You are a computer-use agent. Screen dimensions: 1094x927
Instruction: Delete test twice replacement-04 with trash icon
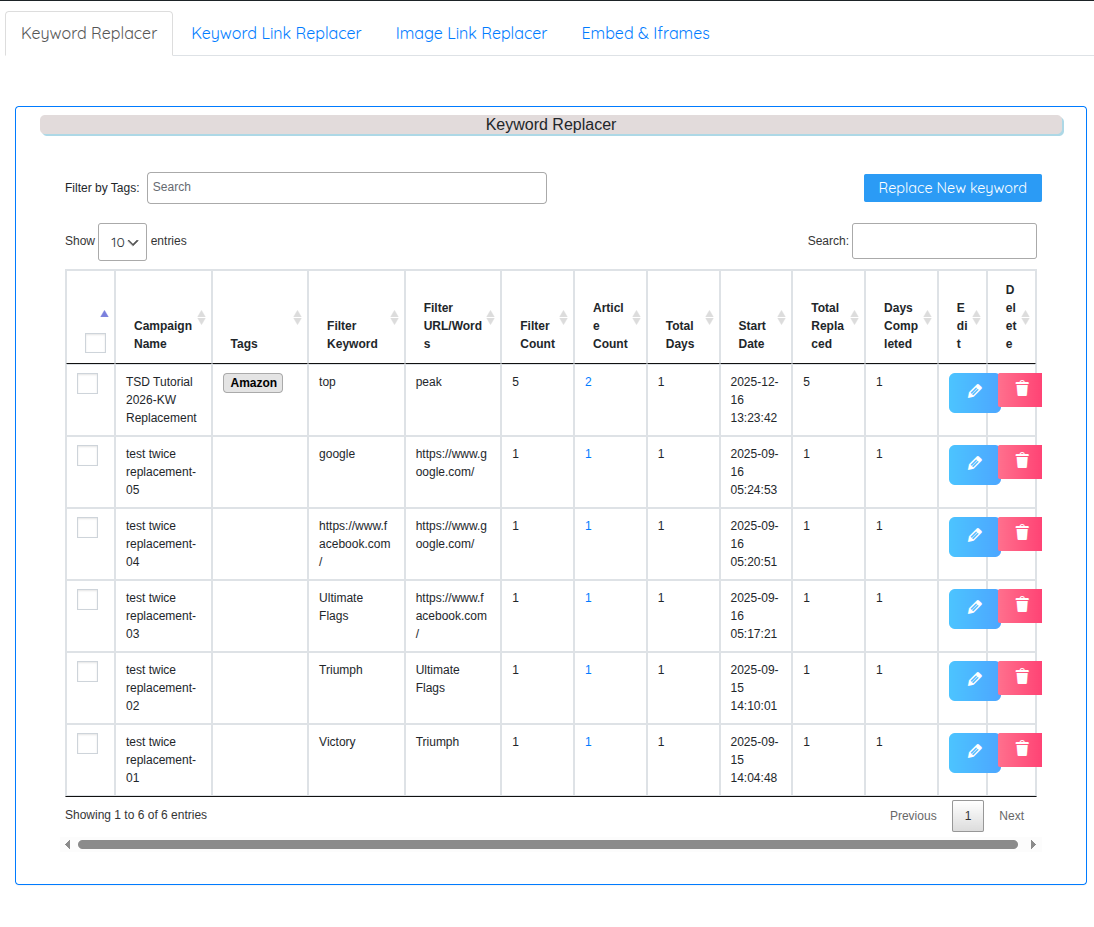tap(1021, 534)
